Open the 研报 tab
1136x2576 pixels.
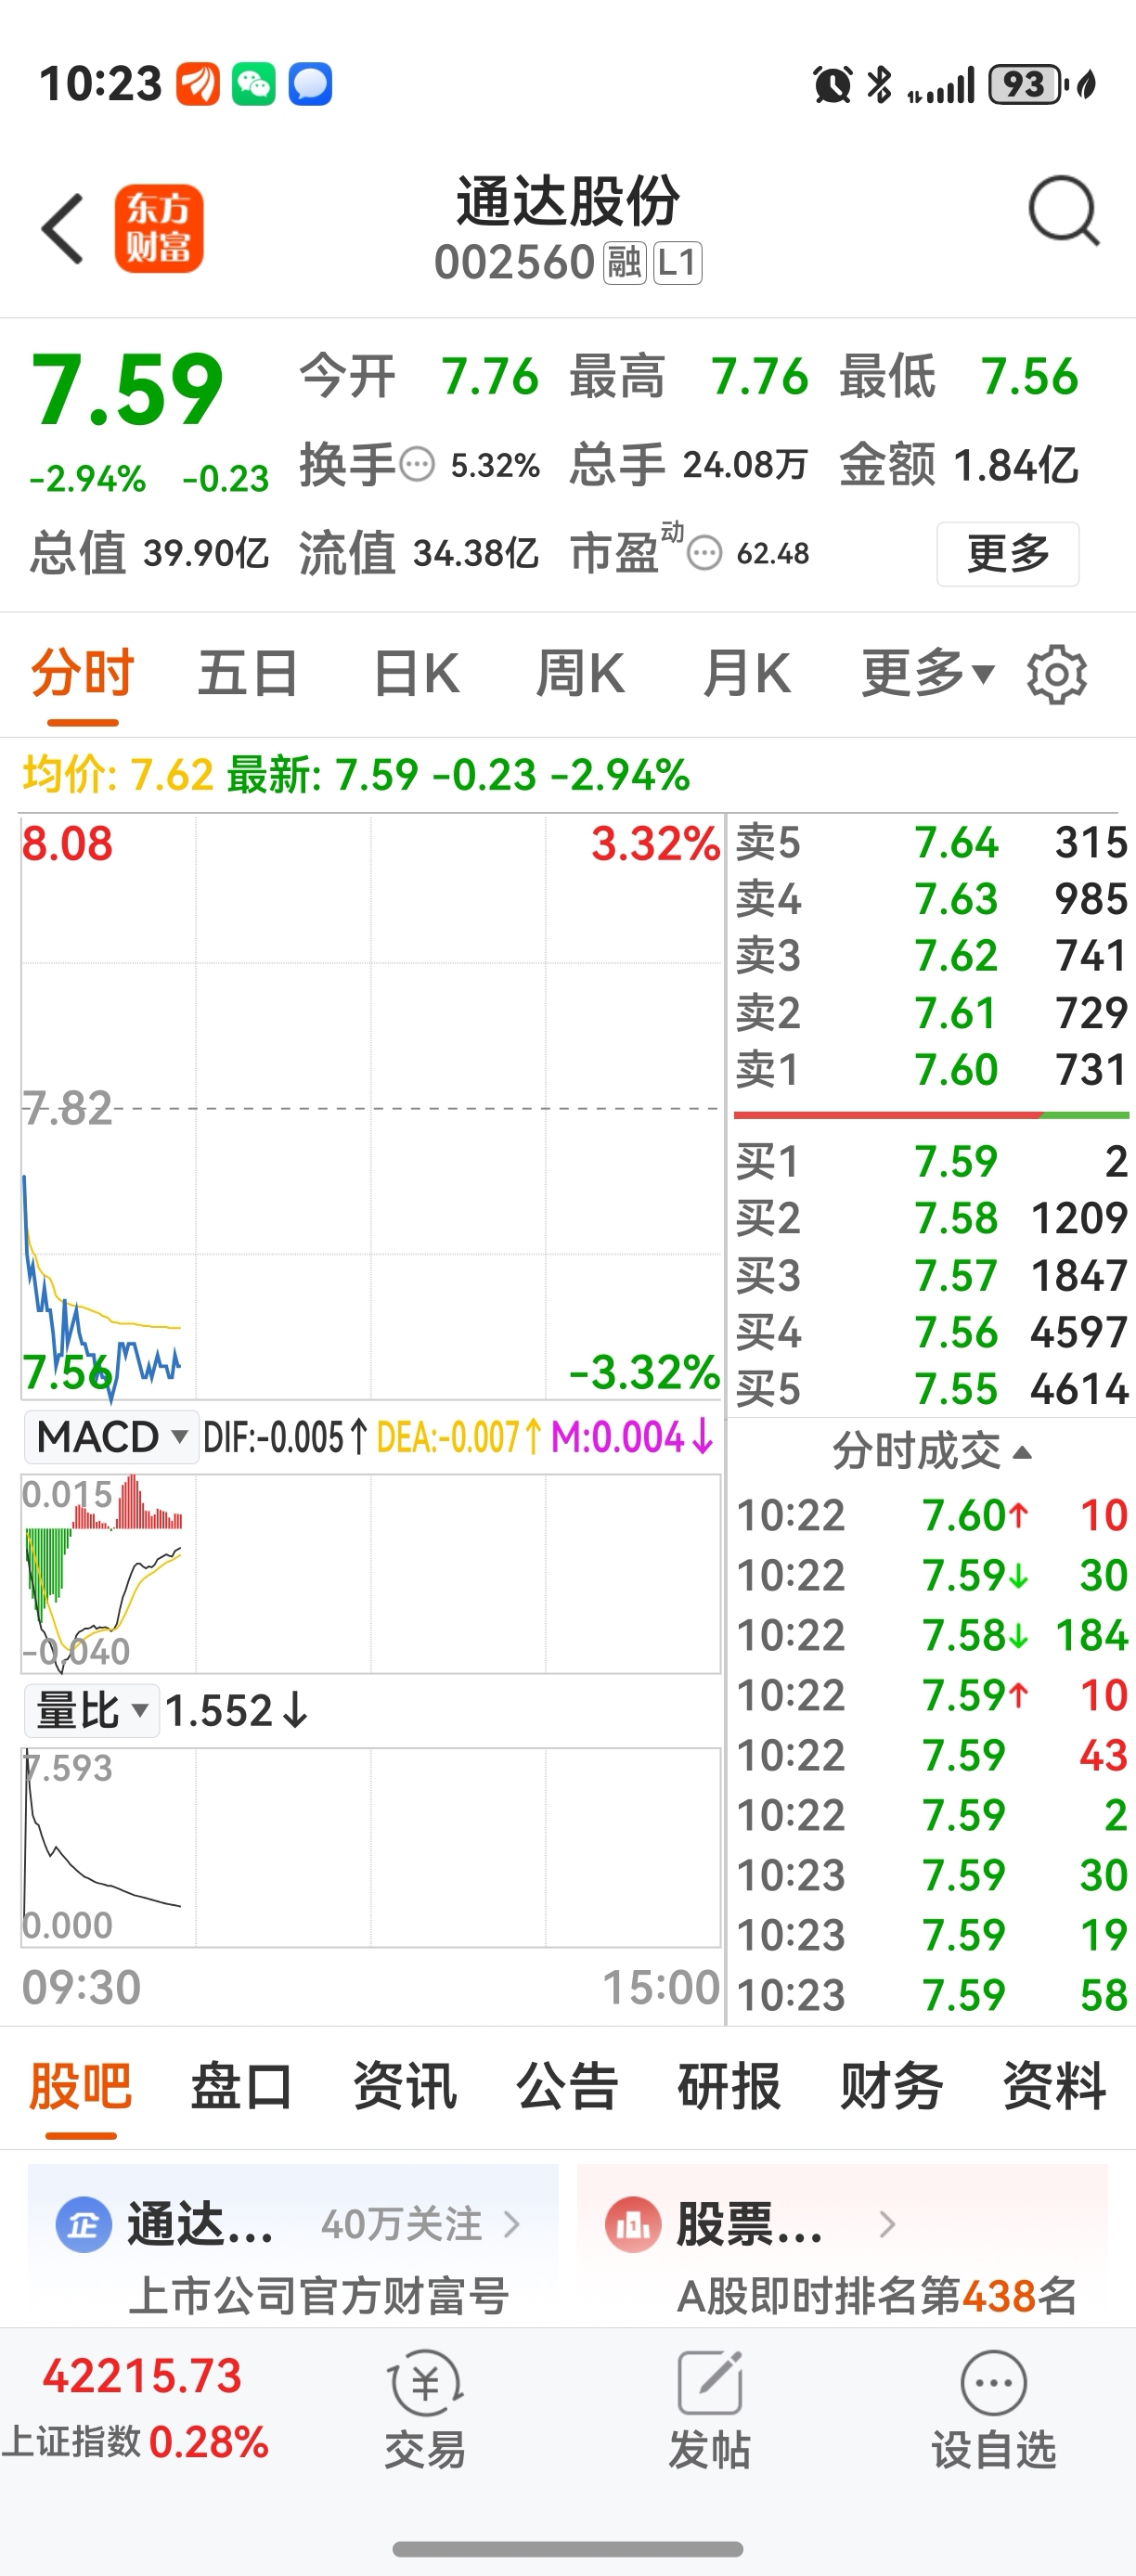pos(729,2086)
